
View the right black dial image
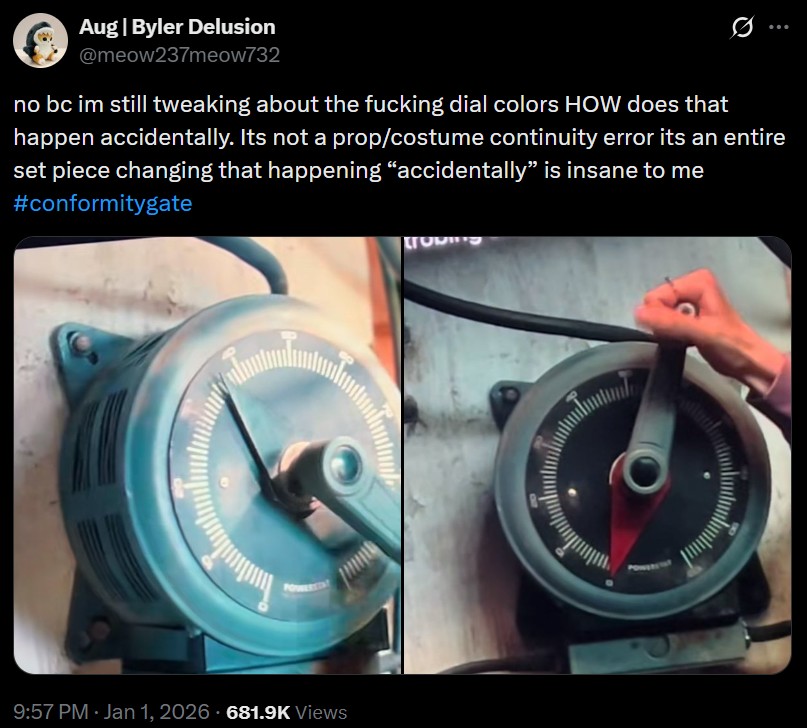point(598,455)
